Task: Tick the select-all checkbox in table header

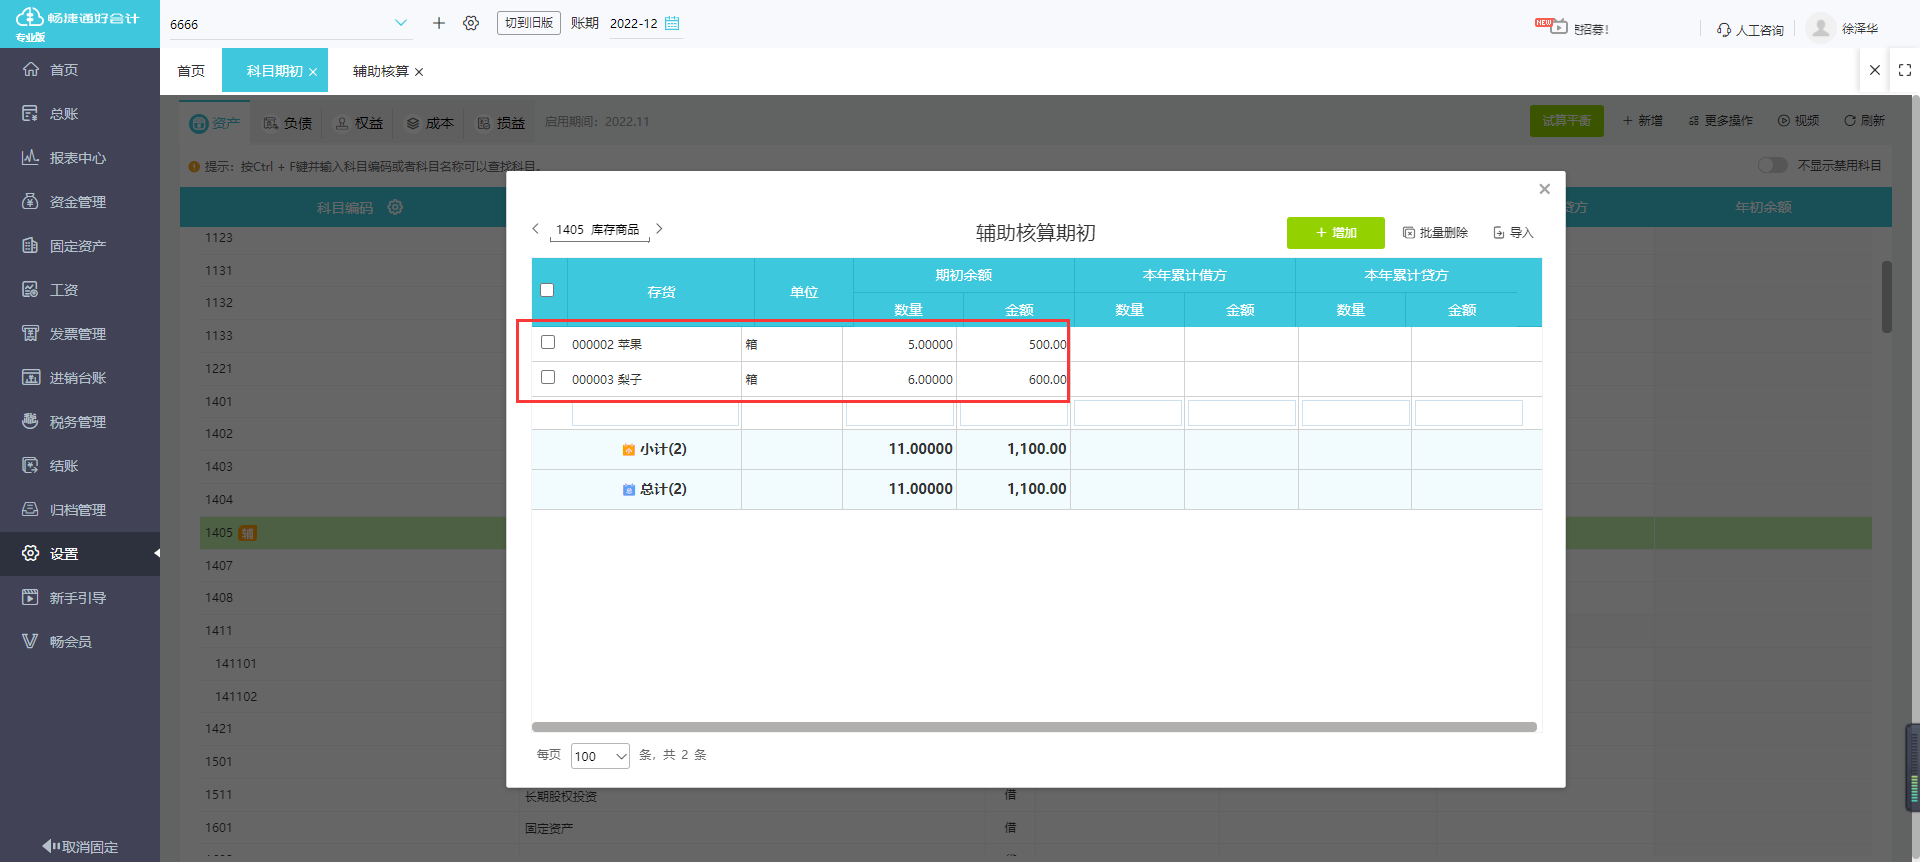Action: [547, 290]
